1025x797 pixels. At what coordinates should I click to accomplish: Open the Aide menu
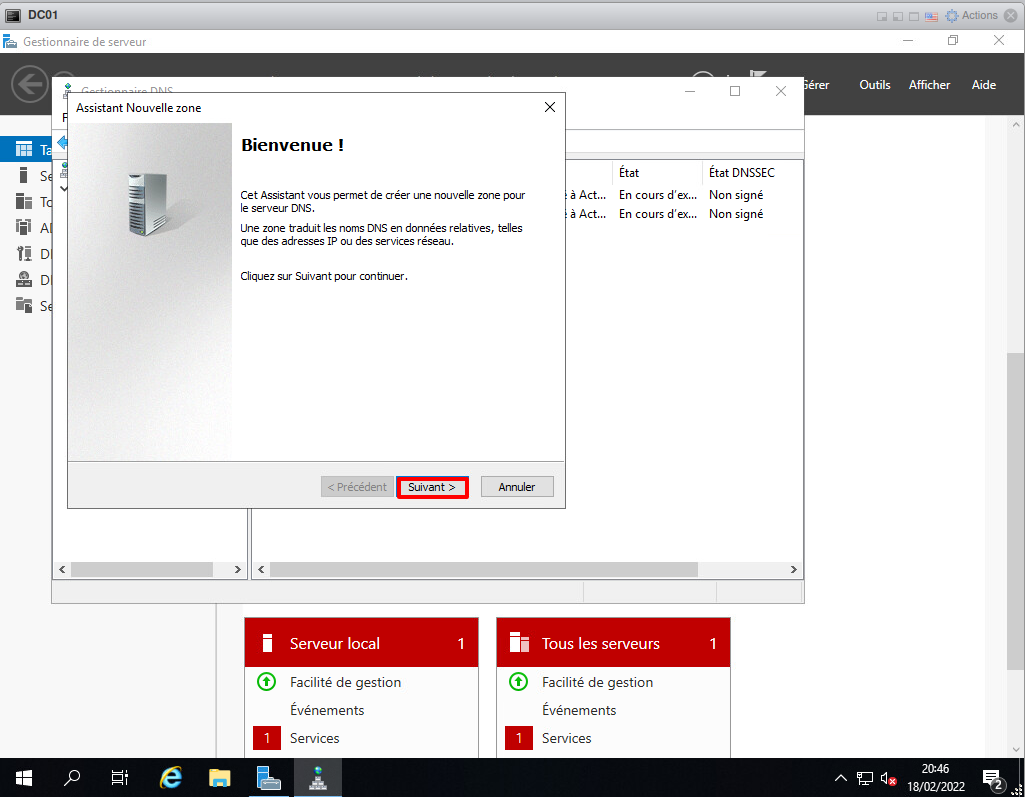coord(983,85)
